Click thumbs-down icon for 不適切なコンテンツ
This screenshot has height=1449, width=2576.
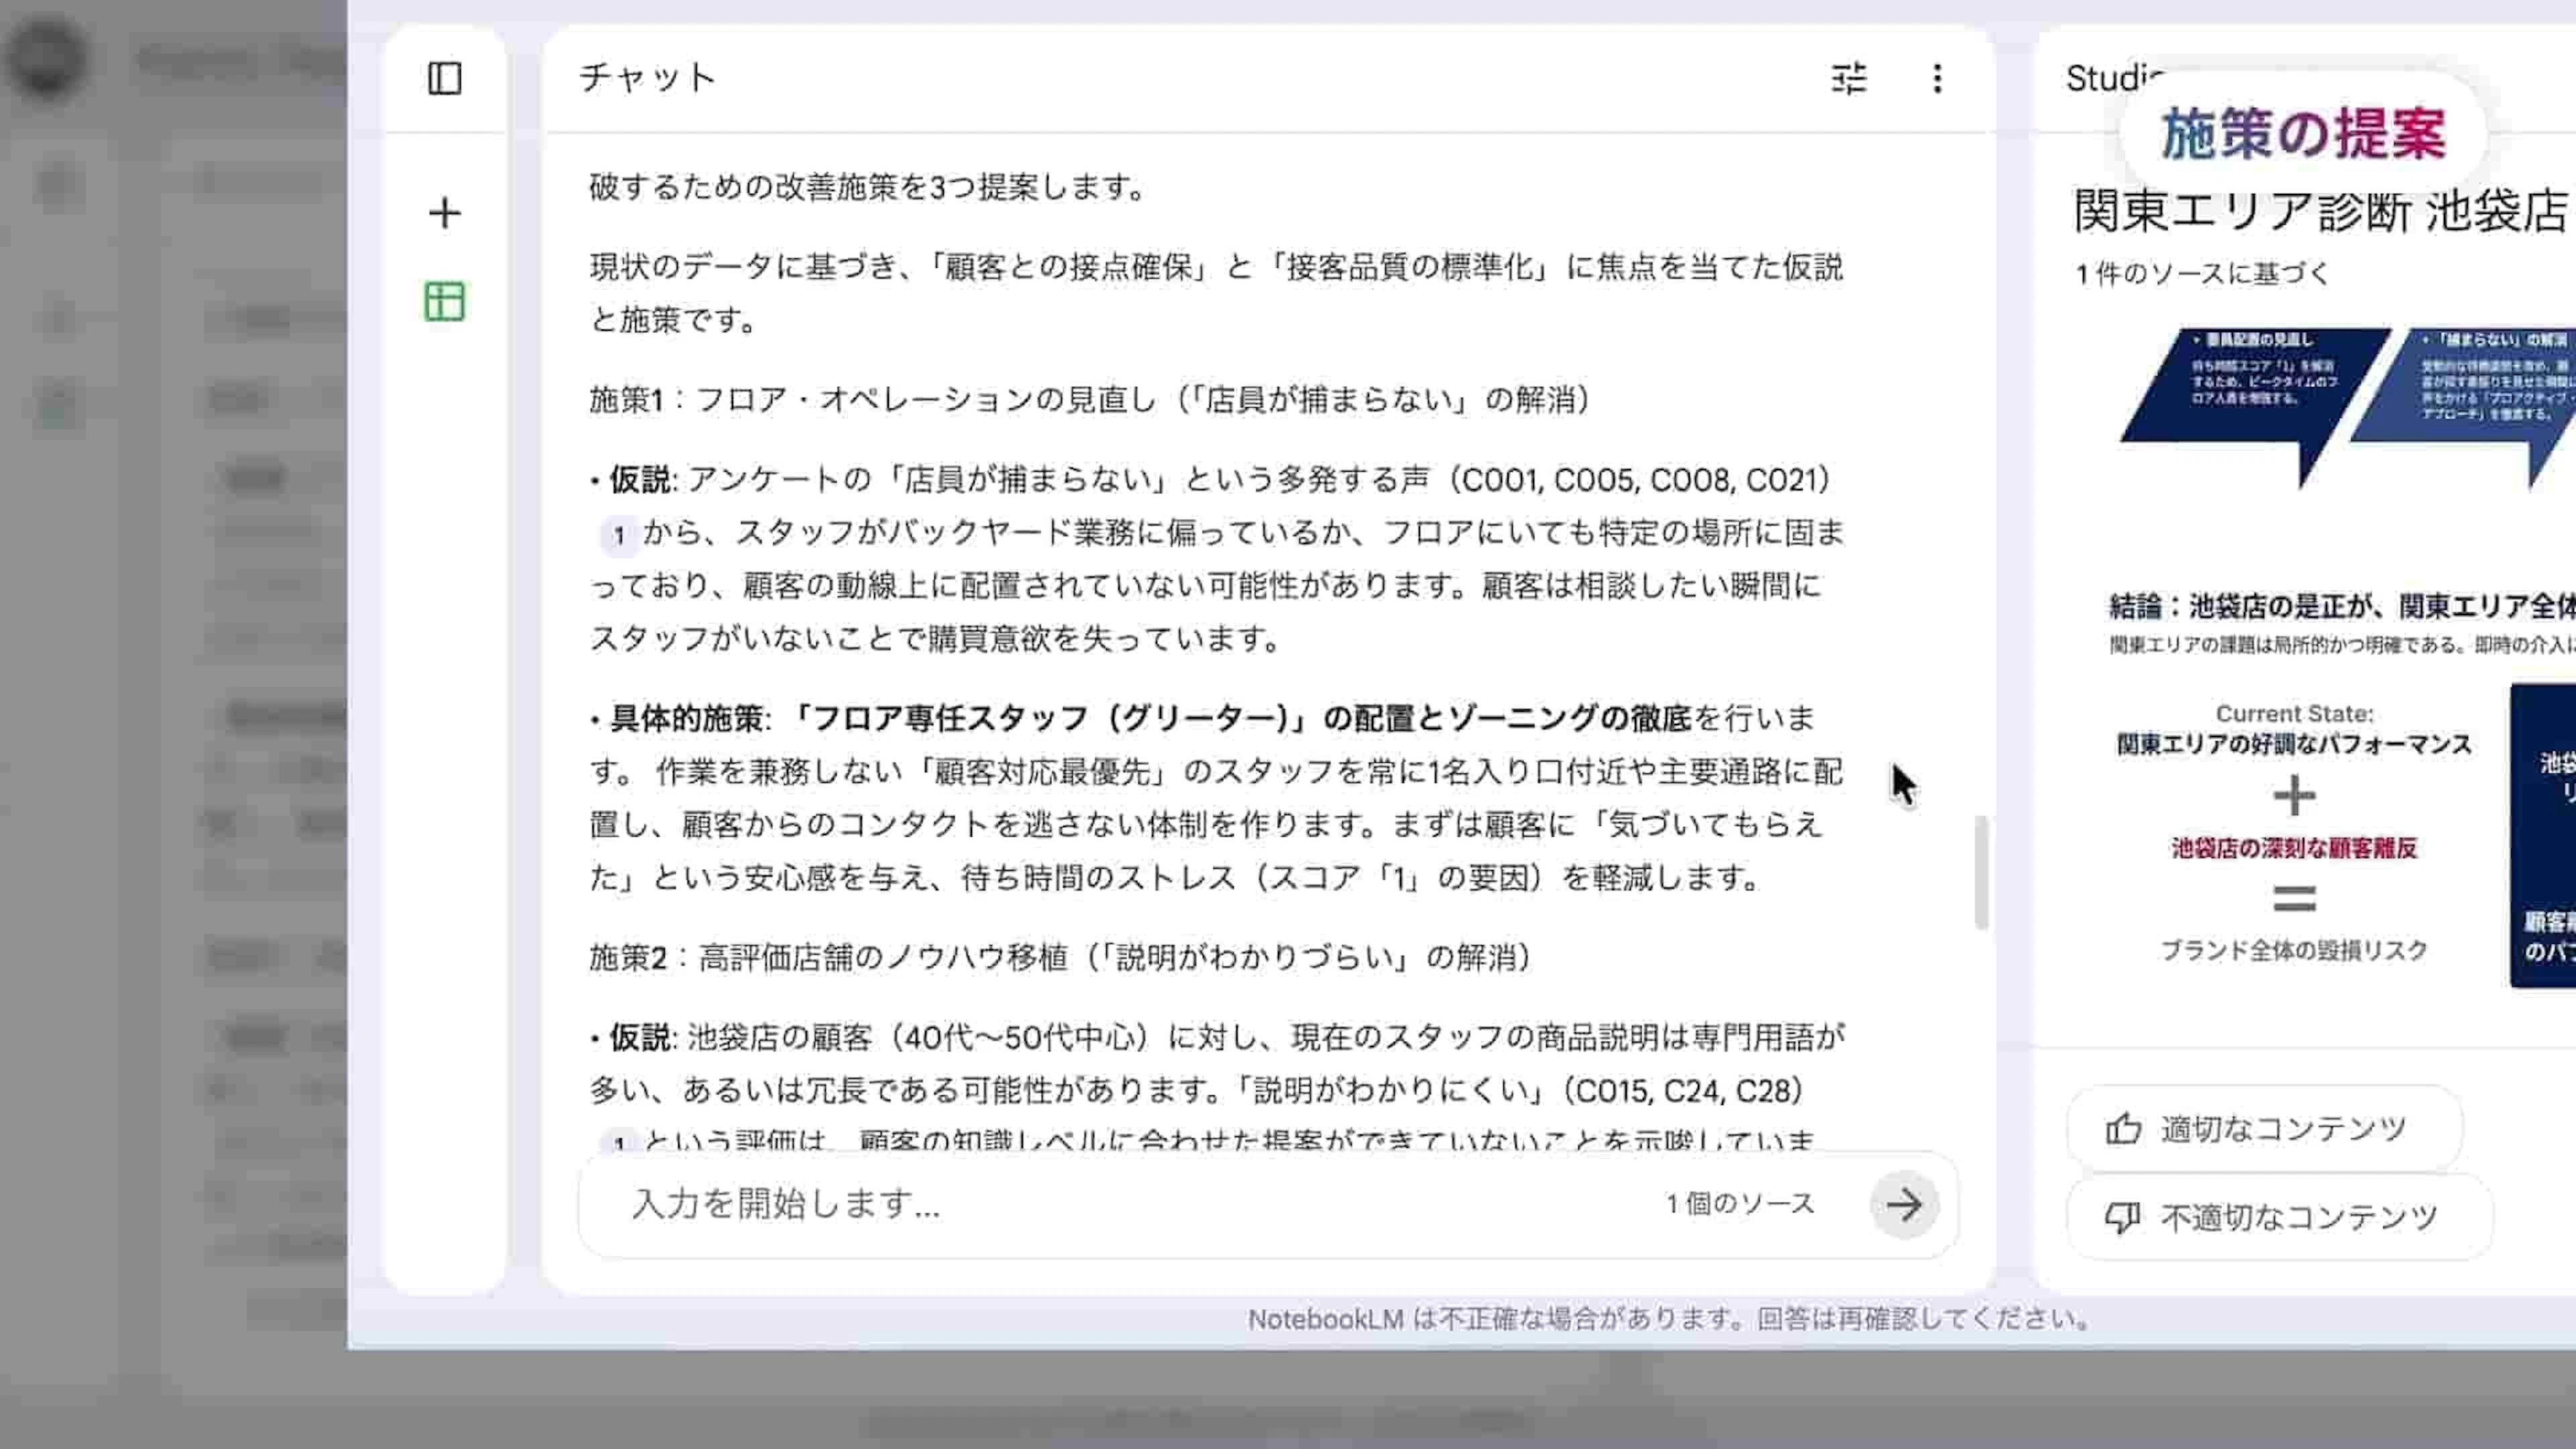(x=2123, y=1217)
